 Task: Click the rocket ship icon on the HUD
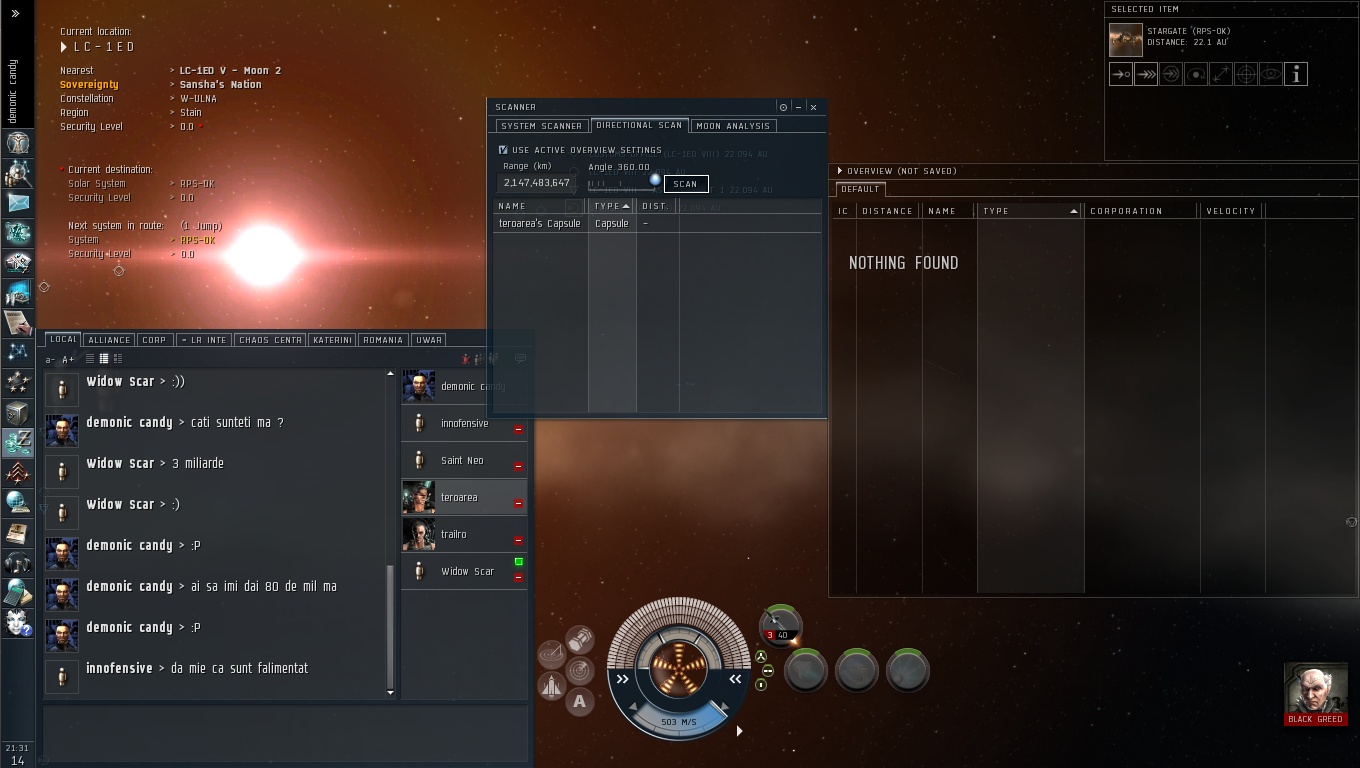click(x=551, y=685)
